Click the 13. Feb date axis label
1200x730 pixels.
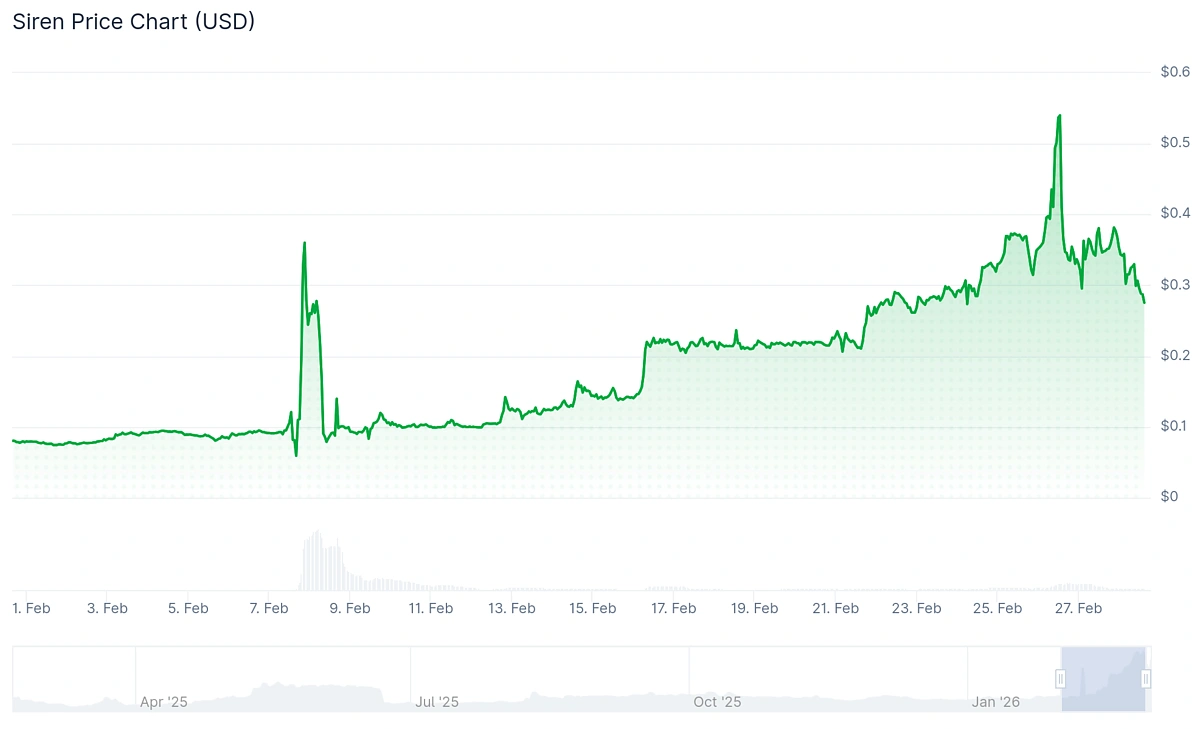tap(511, 608)
